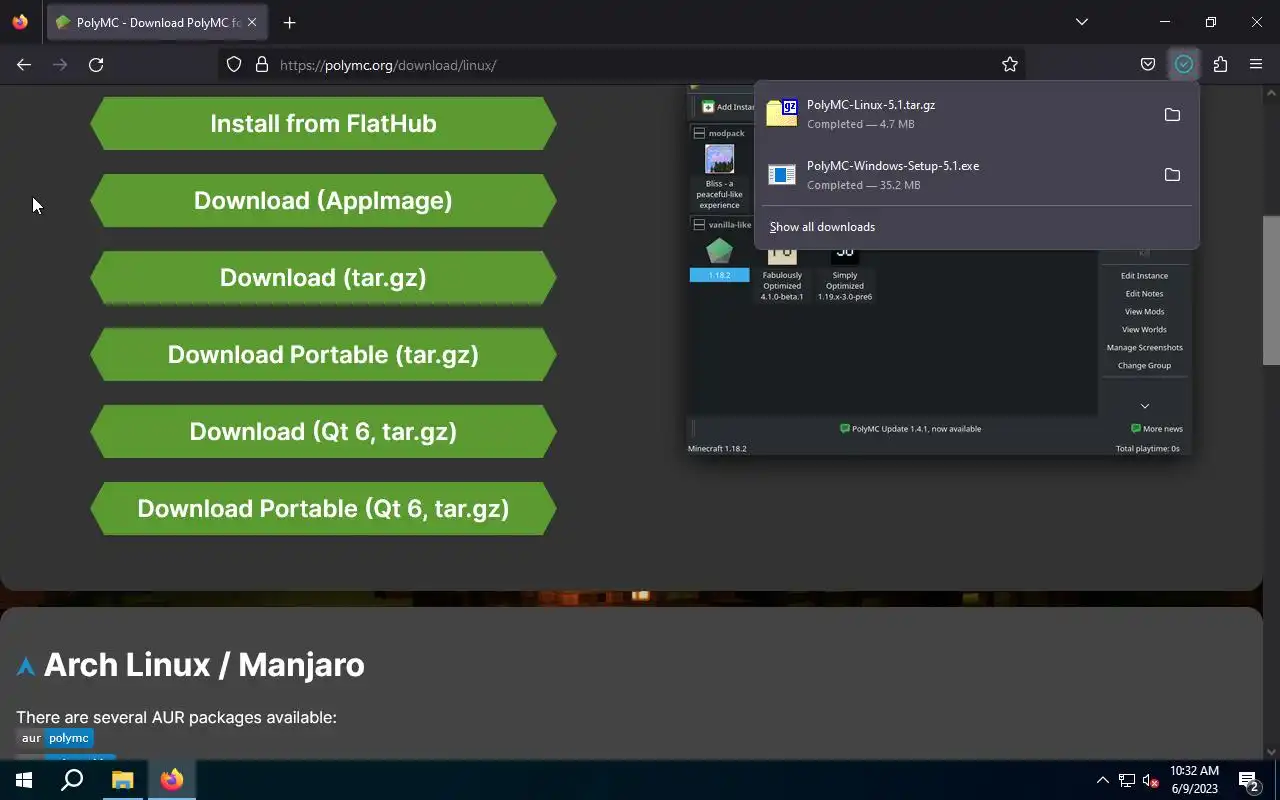Viewport: 1280px width, 800px height.
Task: Collapse the modpack group in the screenshot
Action: coord(699,133)
